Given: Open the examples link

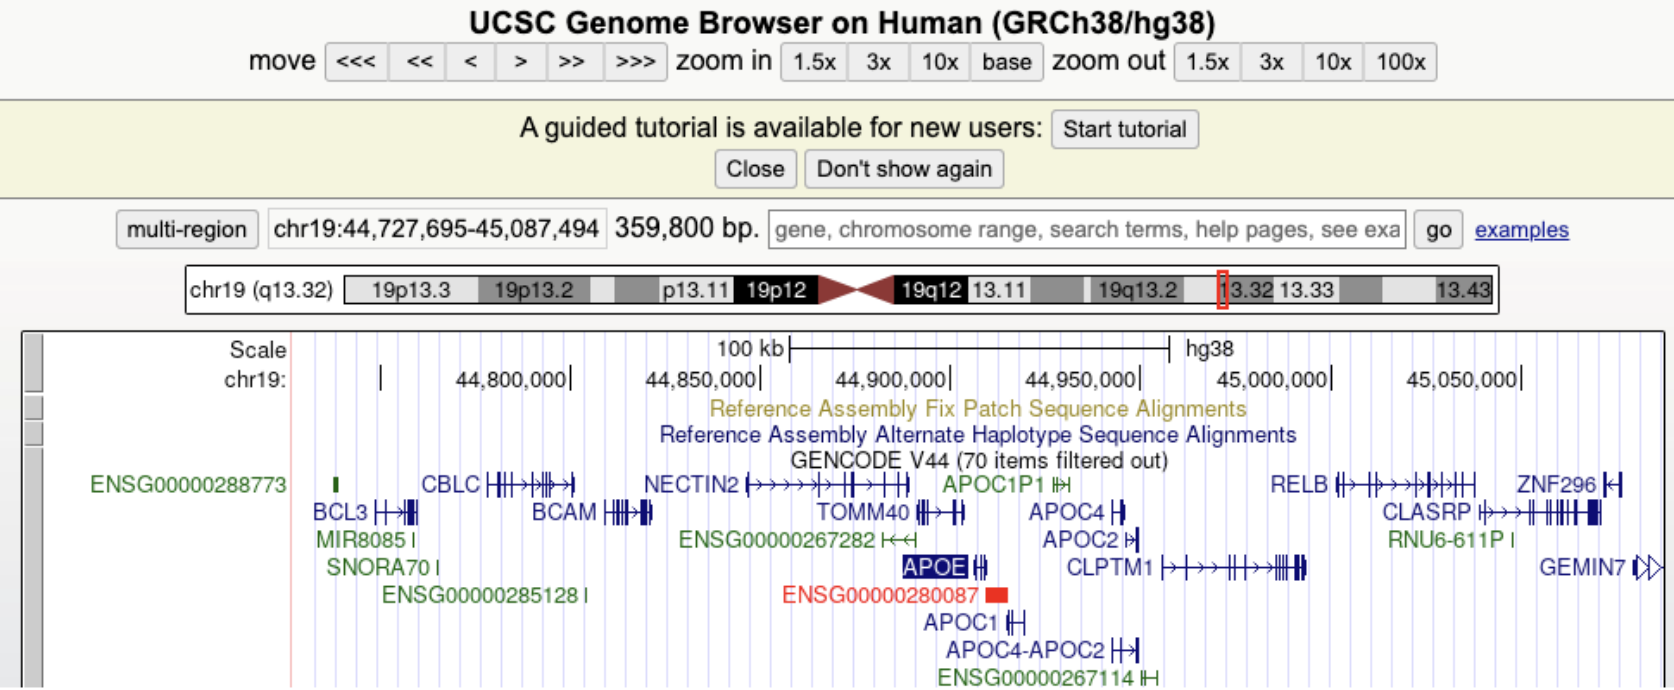Looking at the screenshot, I should [1521, 230].
